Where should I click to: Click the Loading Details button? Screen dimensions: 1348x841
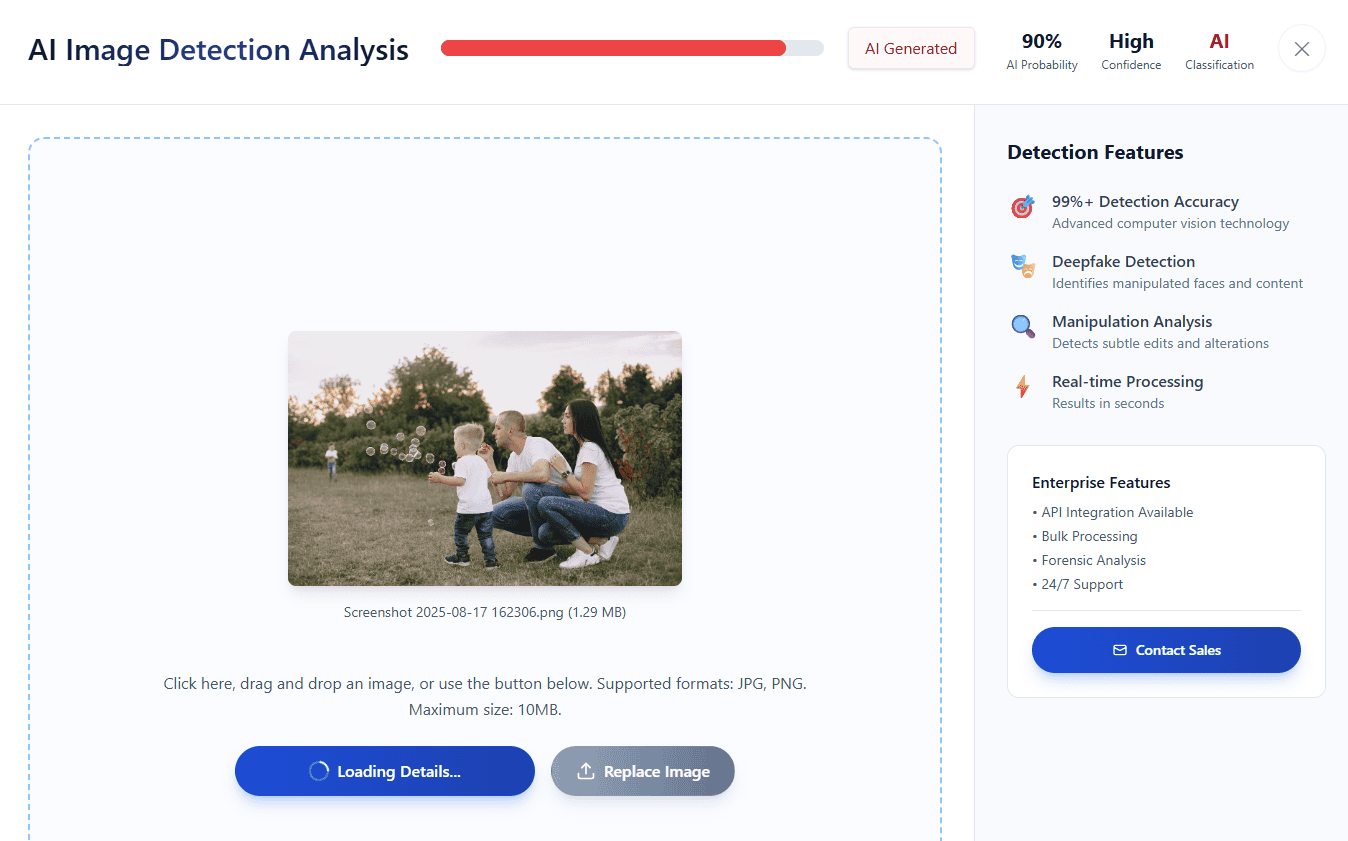pos(385,771)
